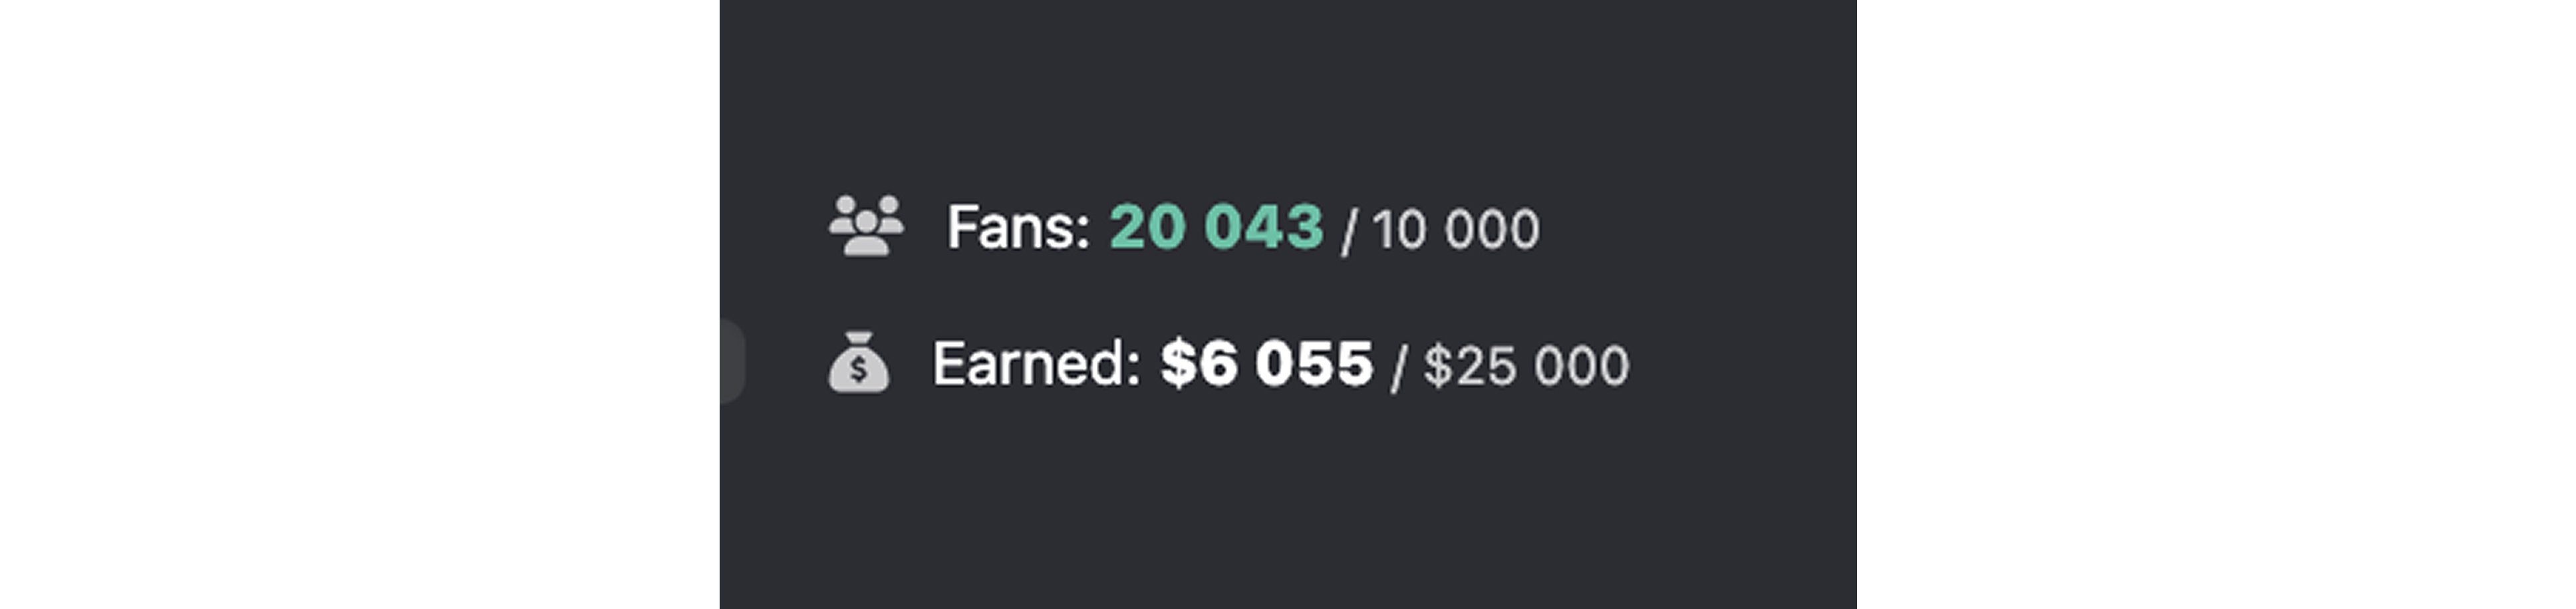This screenshot has width=2576, height=609.
Task: Click the slash after the fan count
Action: pos(1348,231)
